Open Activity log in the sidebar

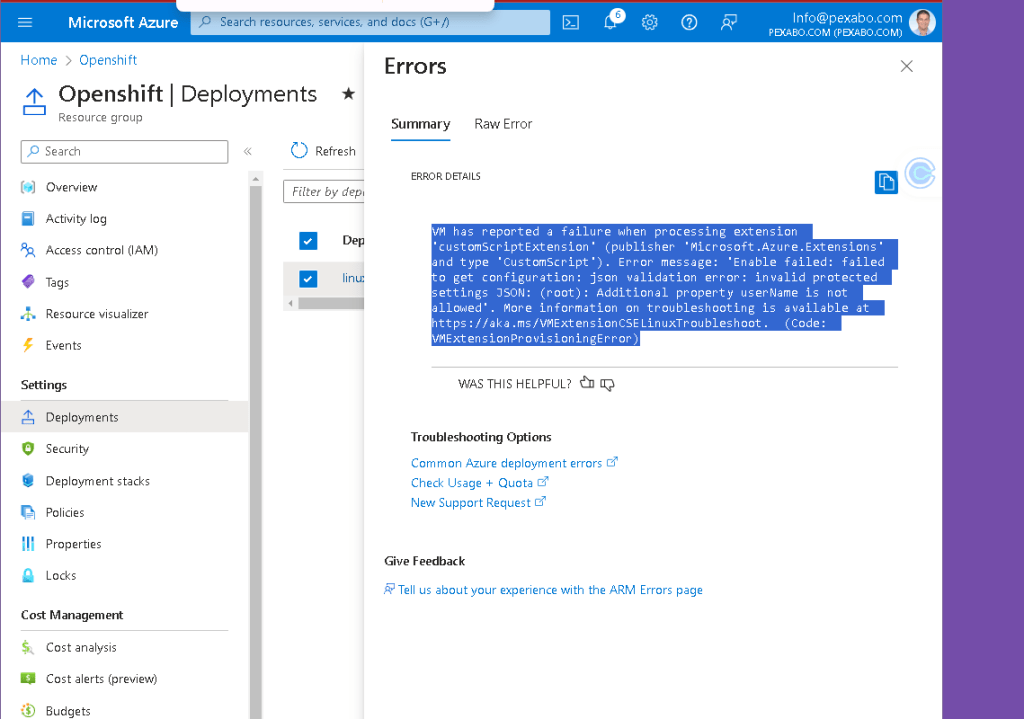(76, 219)
